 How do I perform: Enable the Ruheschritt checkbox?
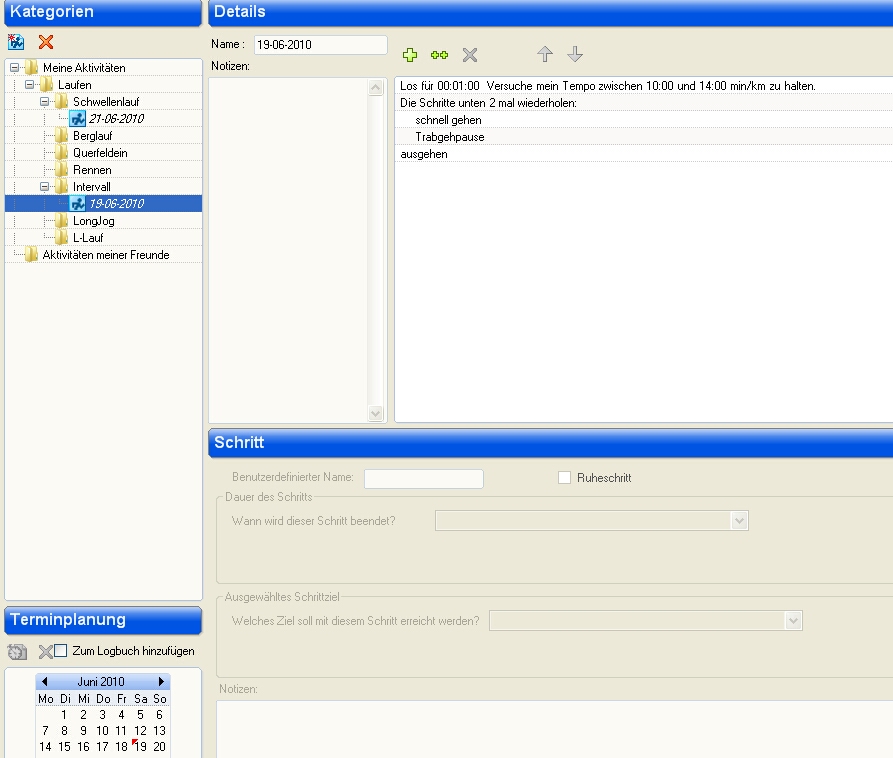[x=564, y=478]
